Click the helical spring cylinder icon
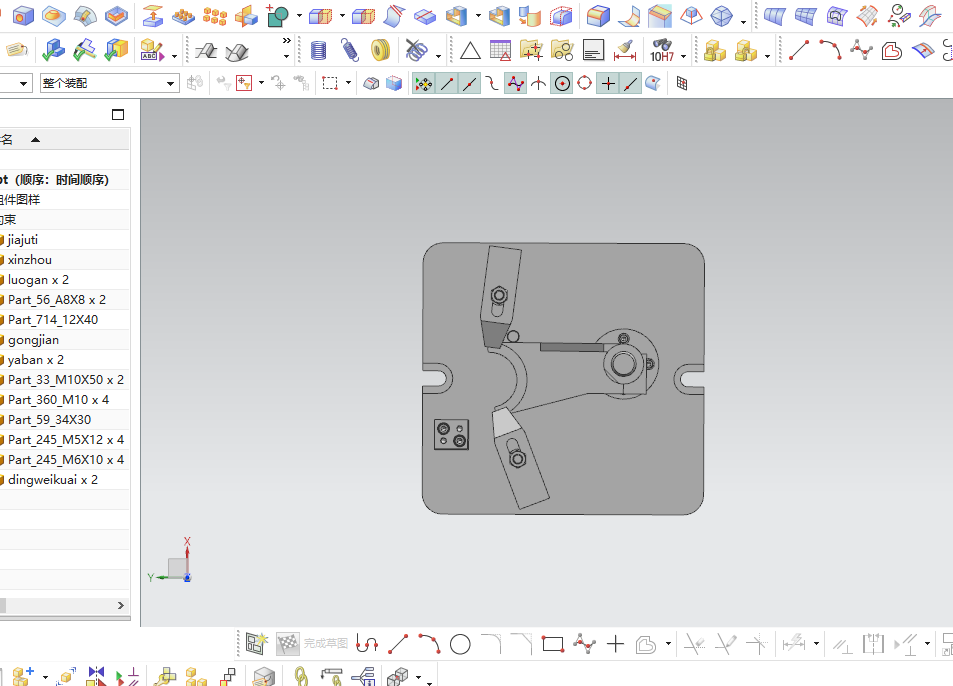This screenshot has width=953, height=686. pyautogui.click(x=318, y=50)
